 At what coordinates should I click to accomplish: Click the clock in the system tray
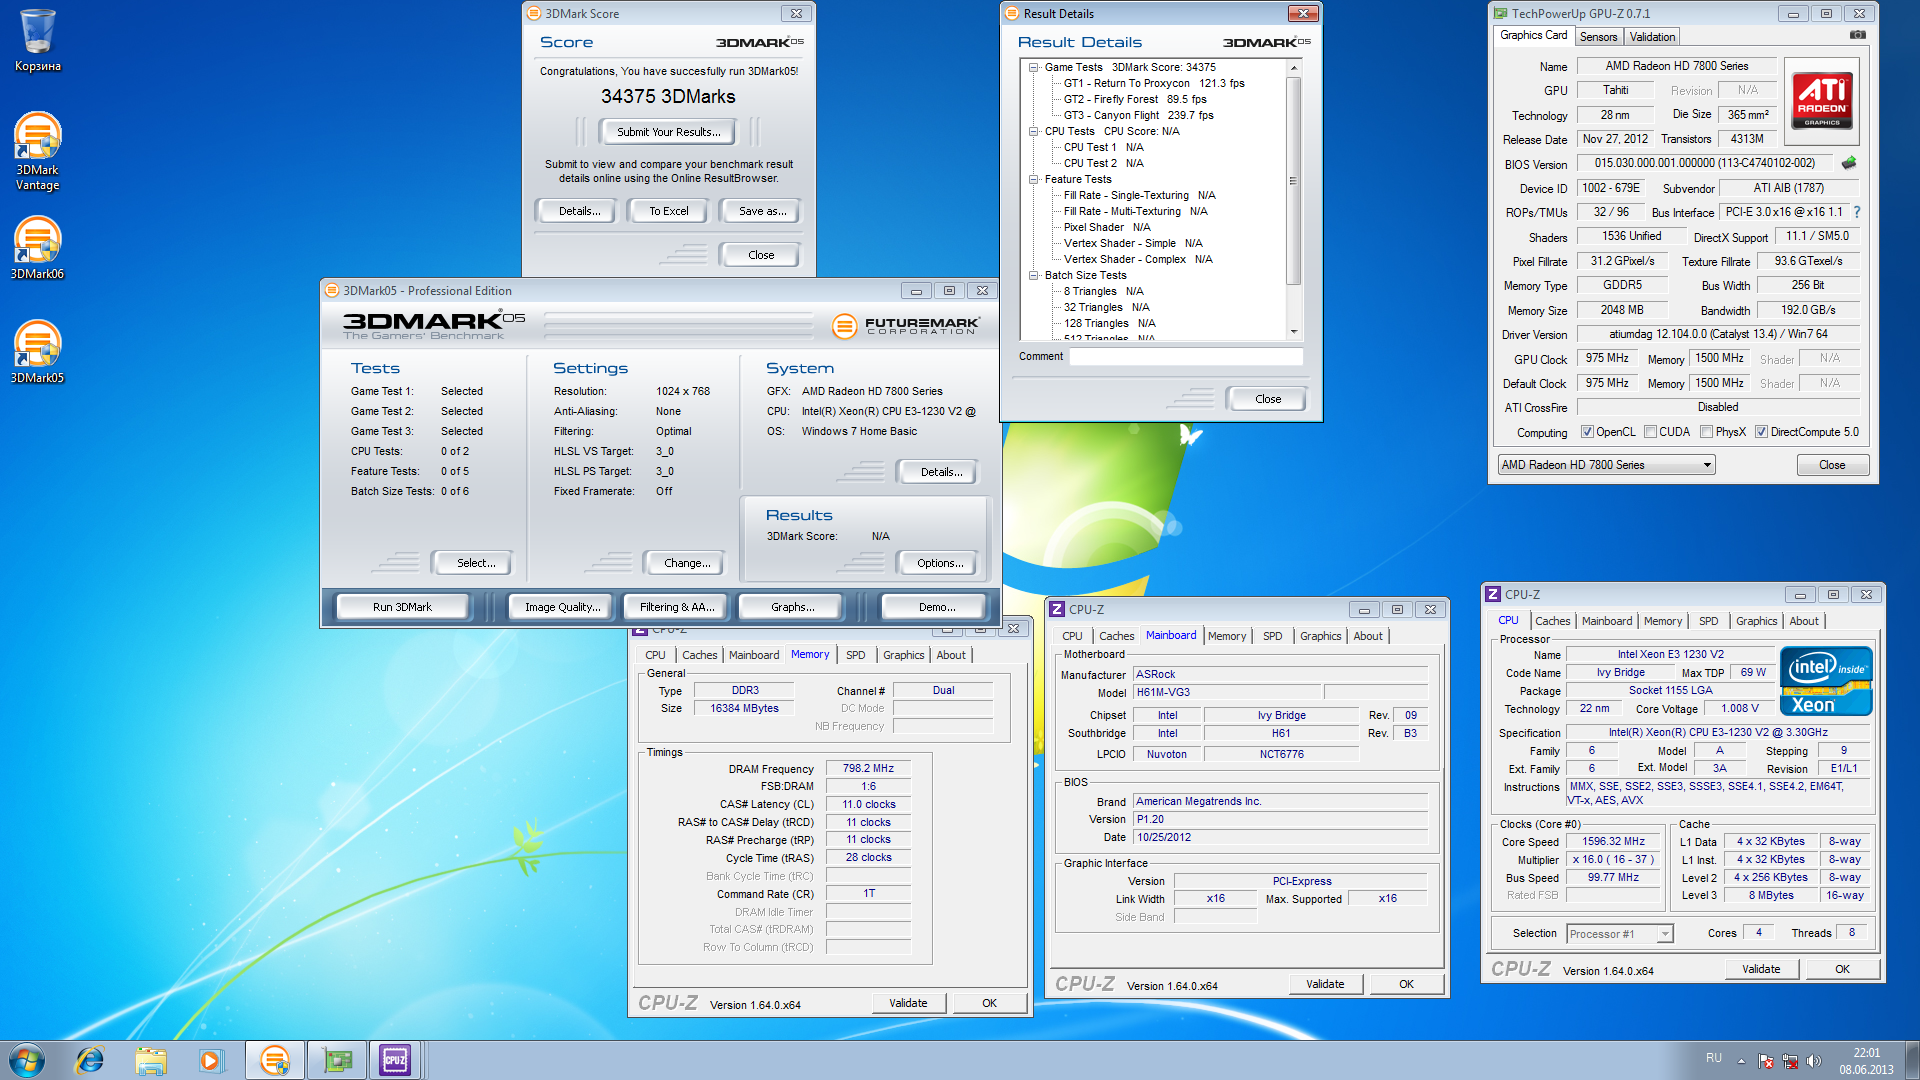click(x=1866, y=1061)
